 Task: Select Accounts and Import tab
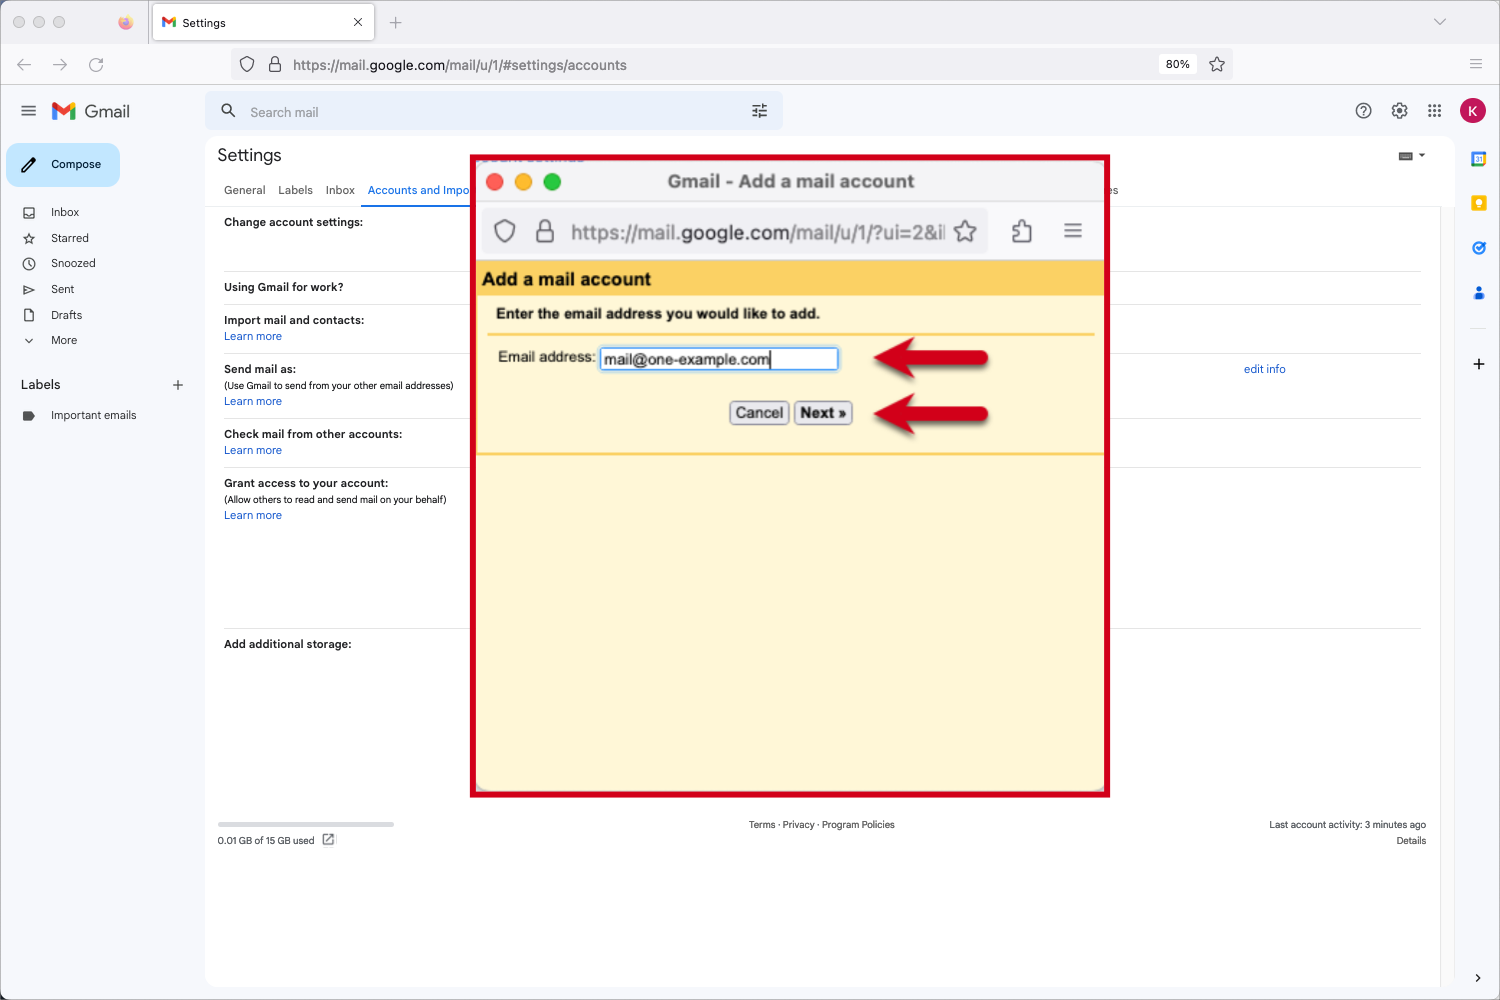(x=418, y=190)
